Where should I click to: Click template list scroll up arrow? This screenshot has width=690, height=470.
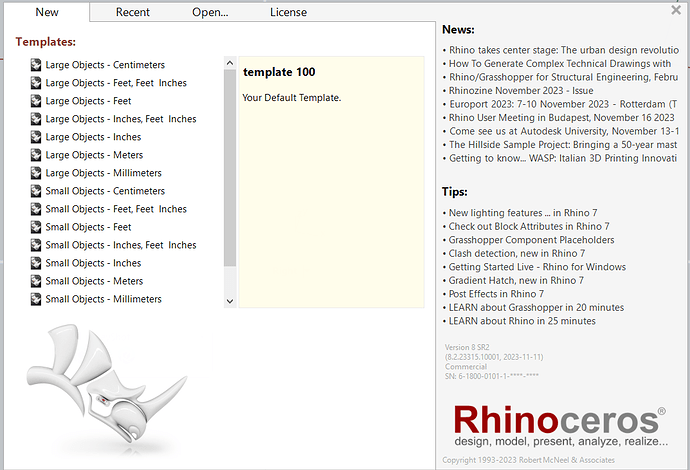click(x=230, y=63)
